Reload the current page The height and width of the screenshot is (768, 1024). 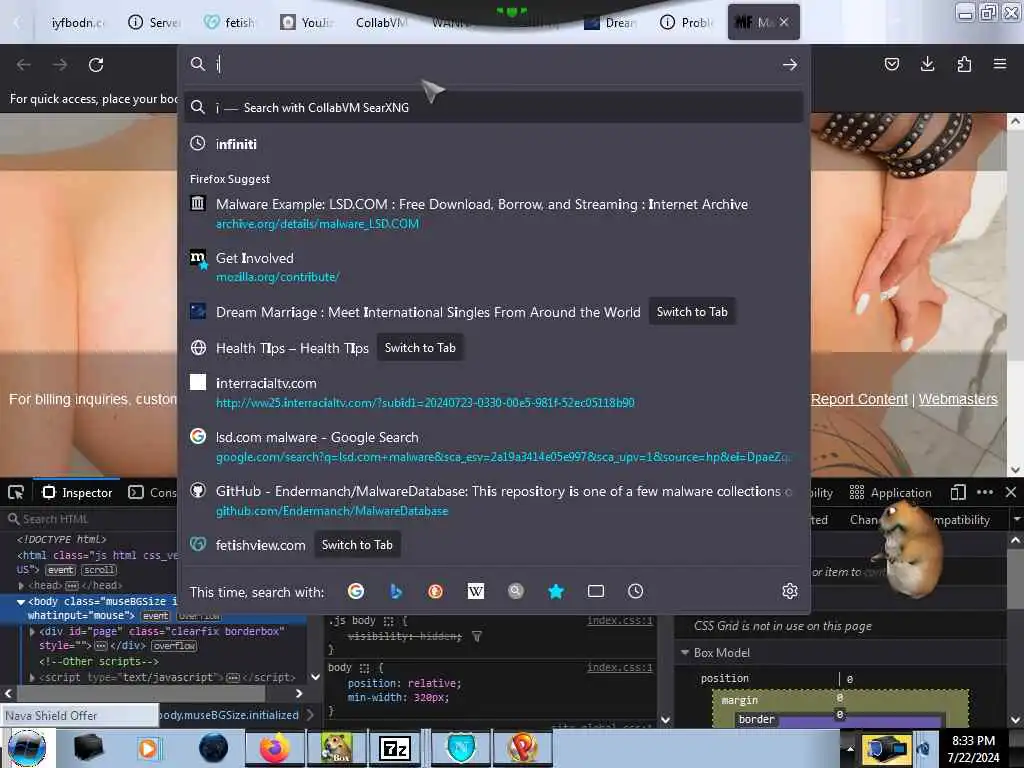coord(96,65)
